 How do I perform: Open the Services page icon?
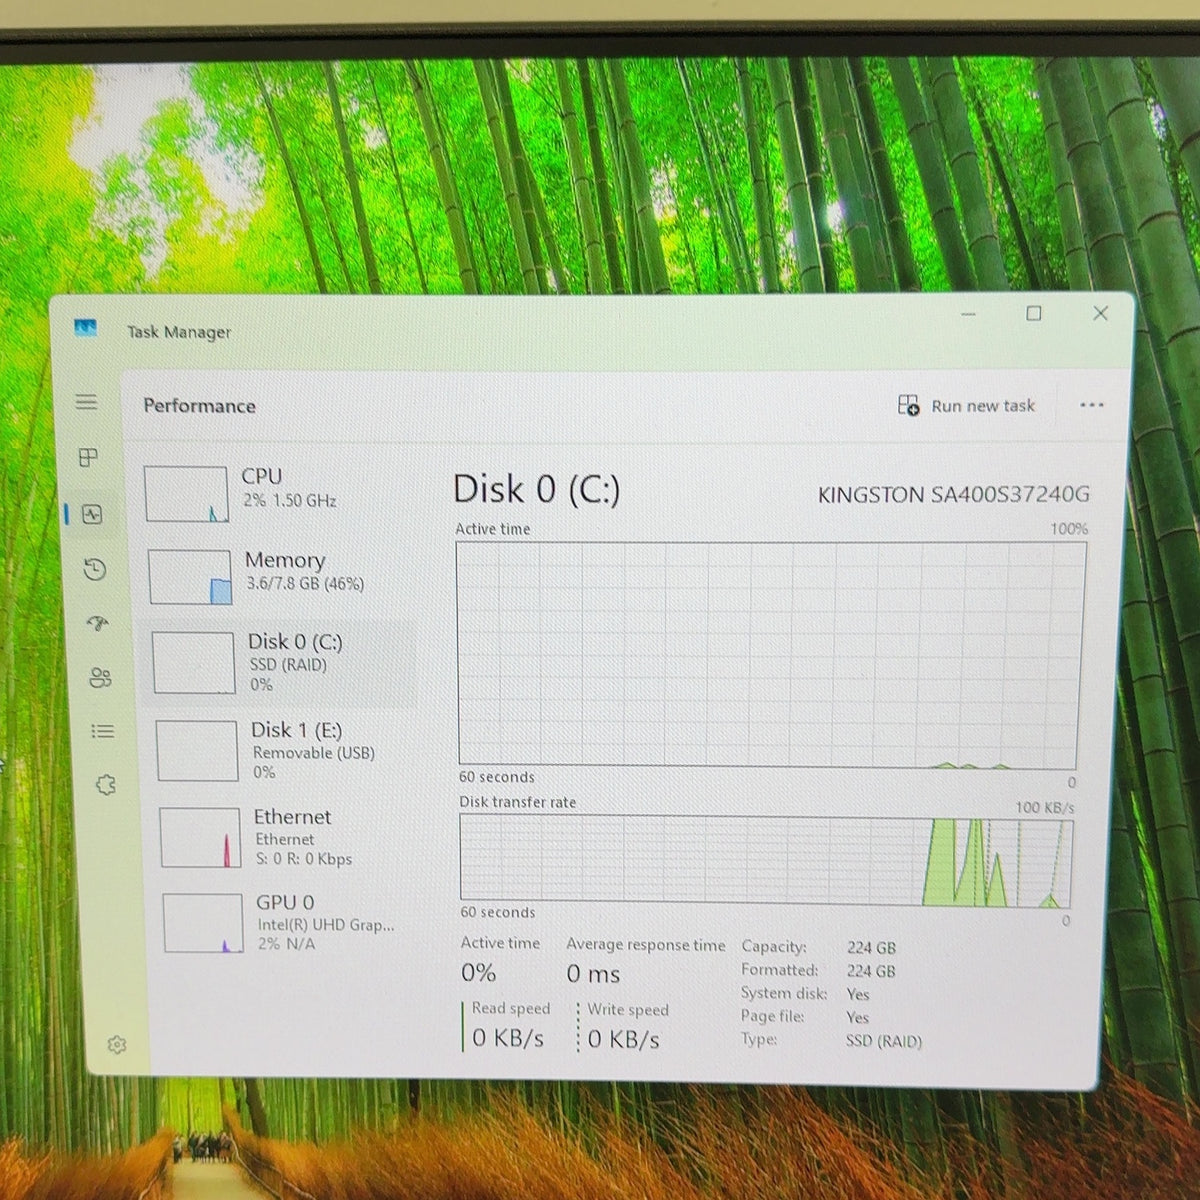tap(106, 785)
